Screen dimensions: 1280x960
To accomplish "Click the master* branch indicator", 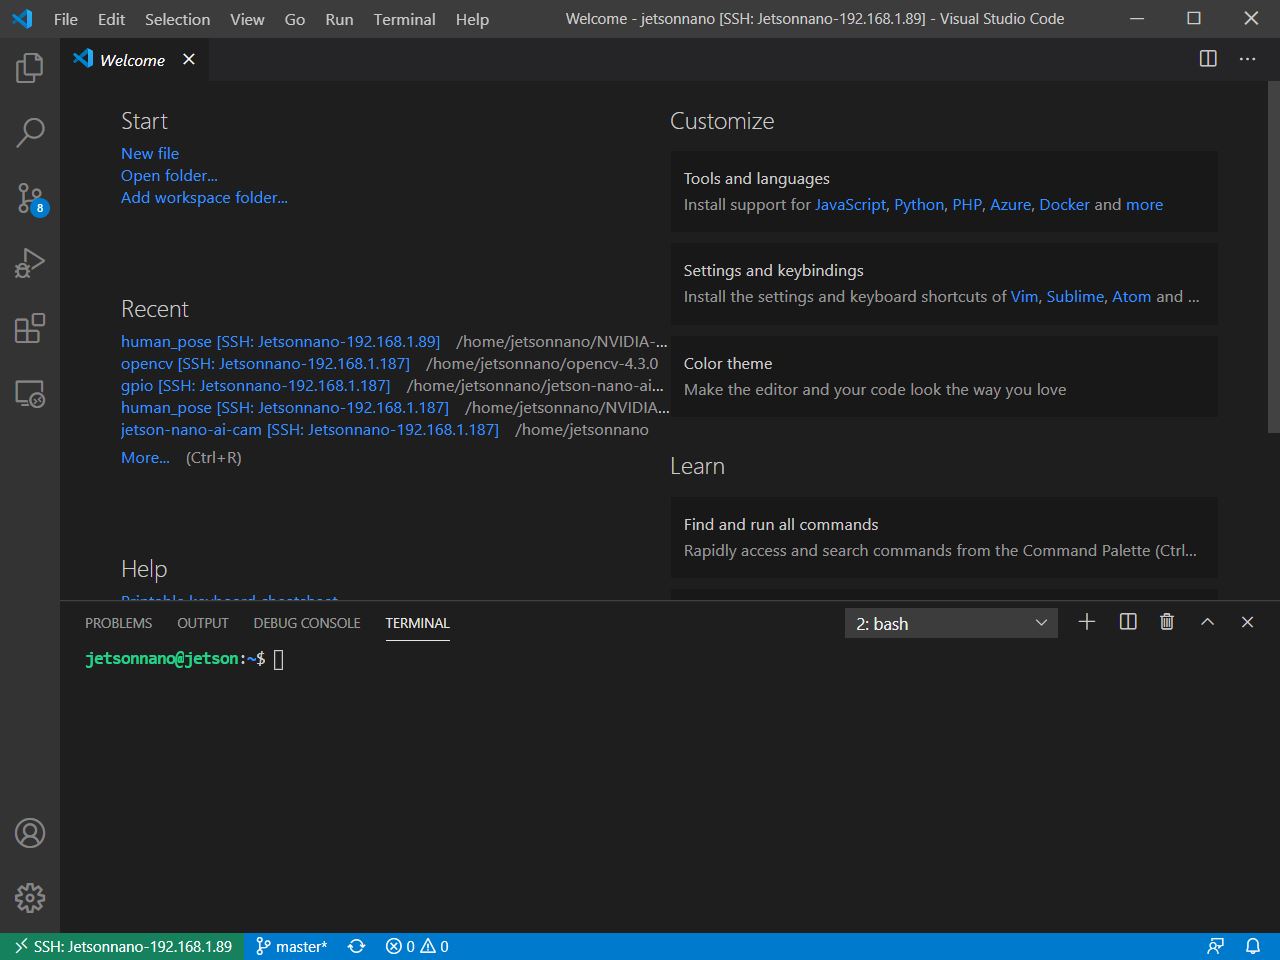I will pyautogui.click(x=291, y=946).
